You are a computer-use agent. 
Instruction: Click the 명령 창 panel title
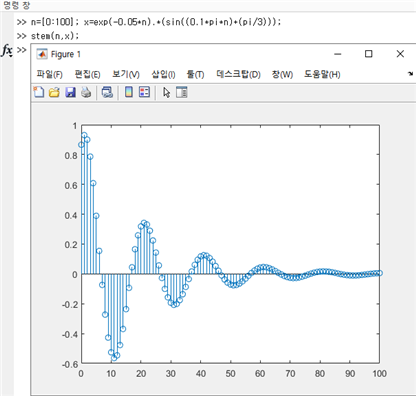[x=16, y=5]
